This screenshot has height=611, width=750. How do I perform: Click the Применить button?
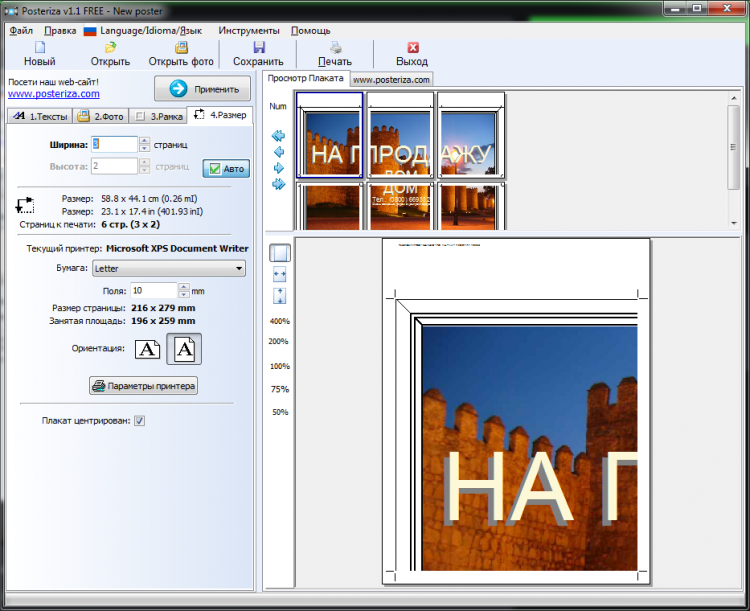(x=202, y=89)
